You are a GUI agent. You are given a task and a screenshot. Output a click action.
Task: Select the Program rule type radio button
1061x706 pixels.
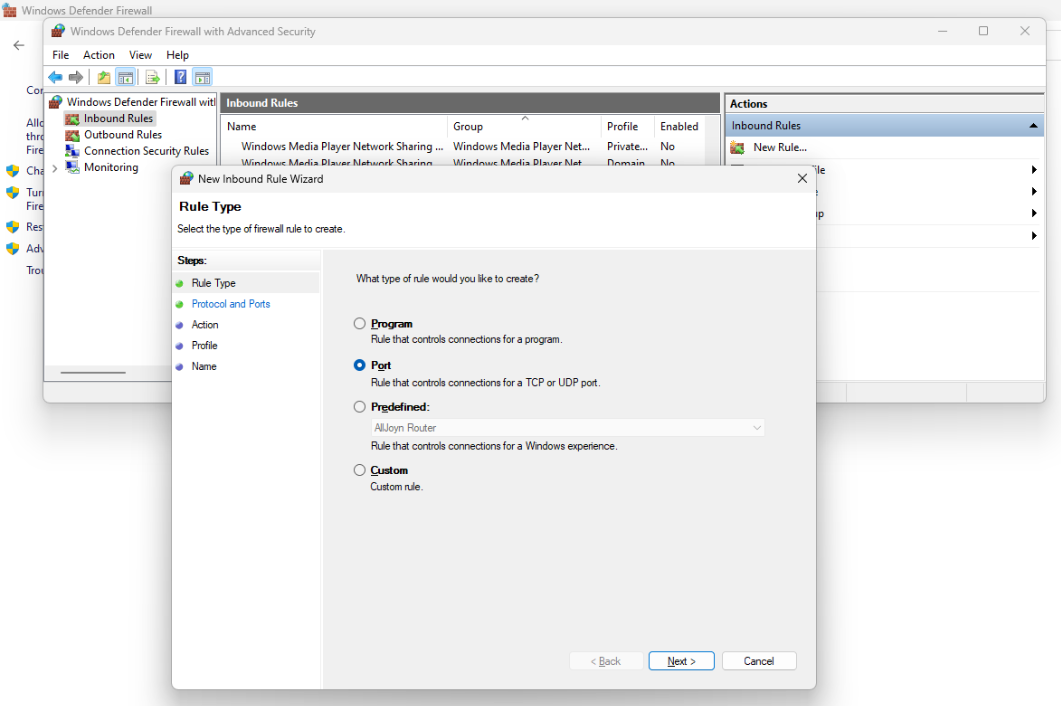click(x=359, y=324)
